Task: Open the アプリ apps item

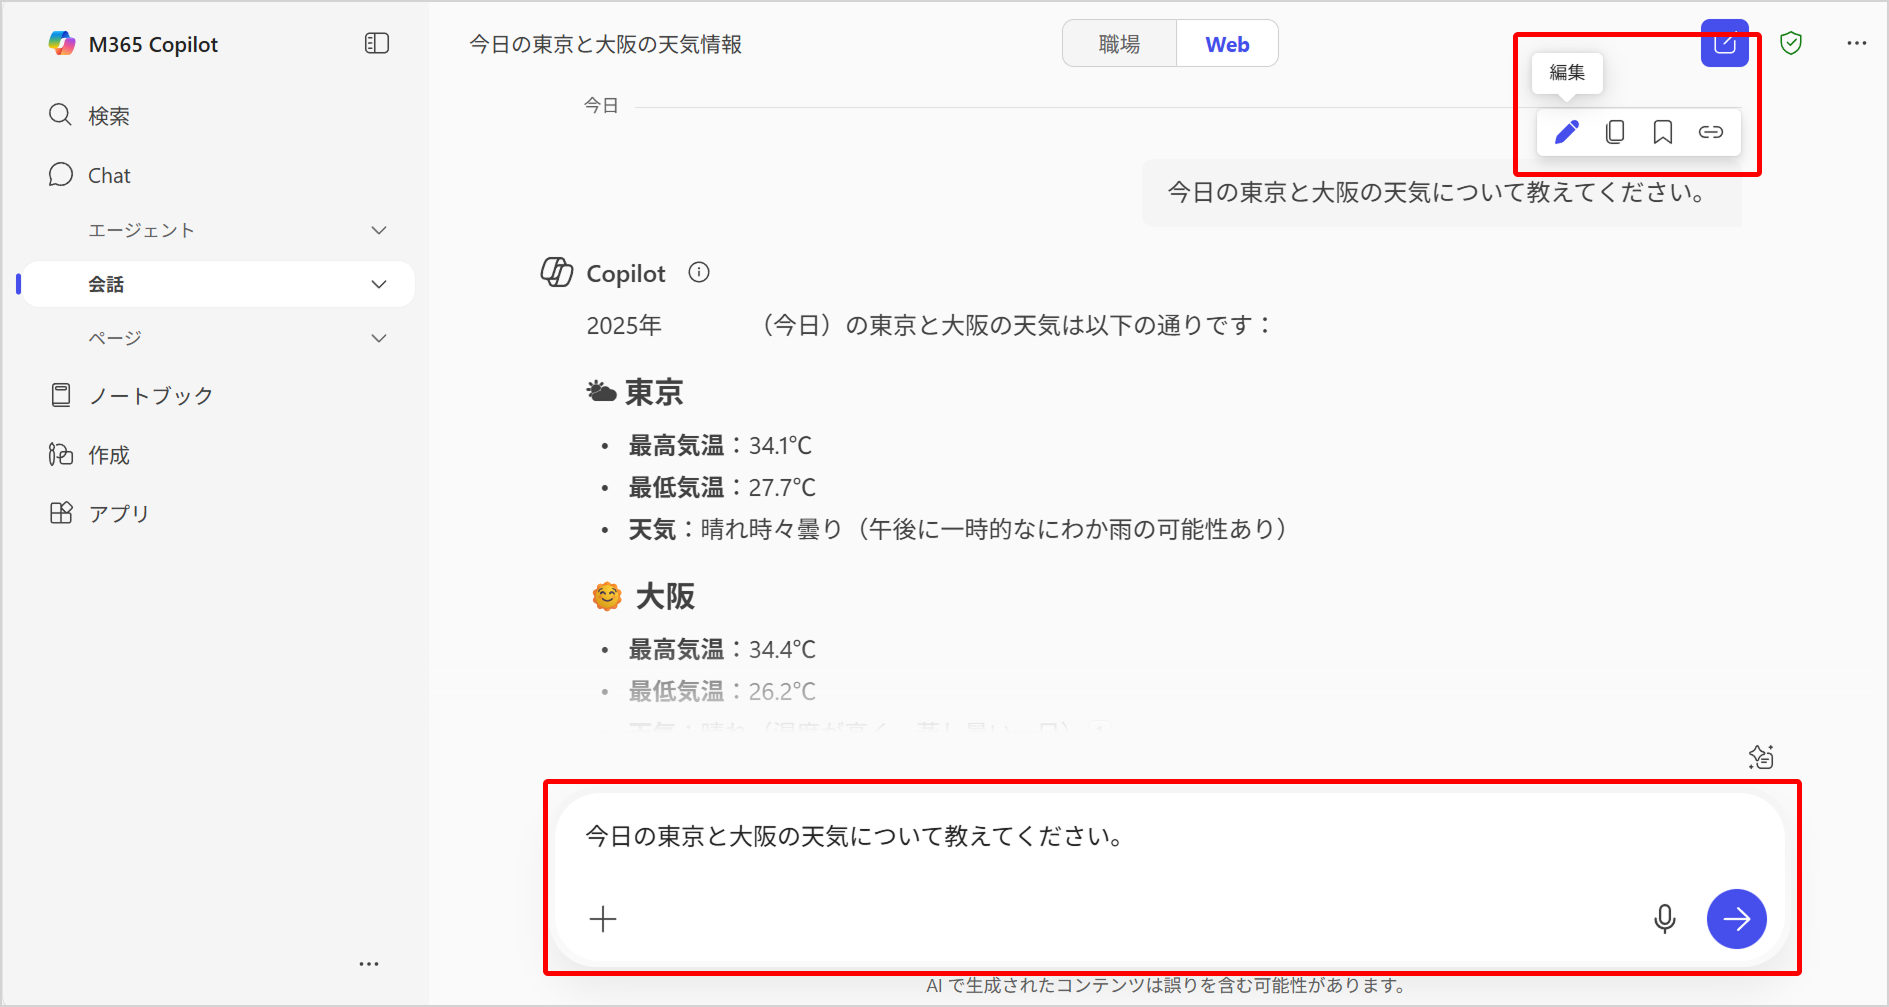Action: [99, 513]
